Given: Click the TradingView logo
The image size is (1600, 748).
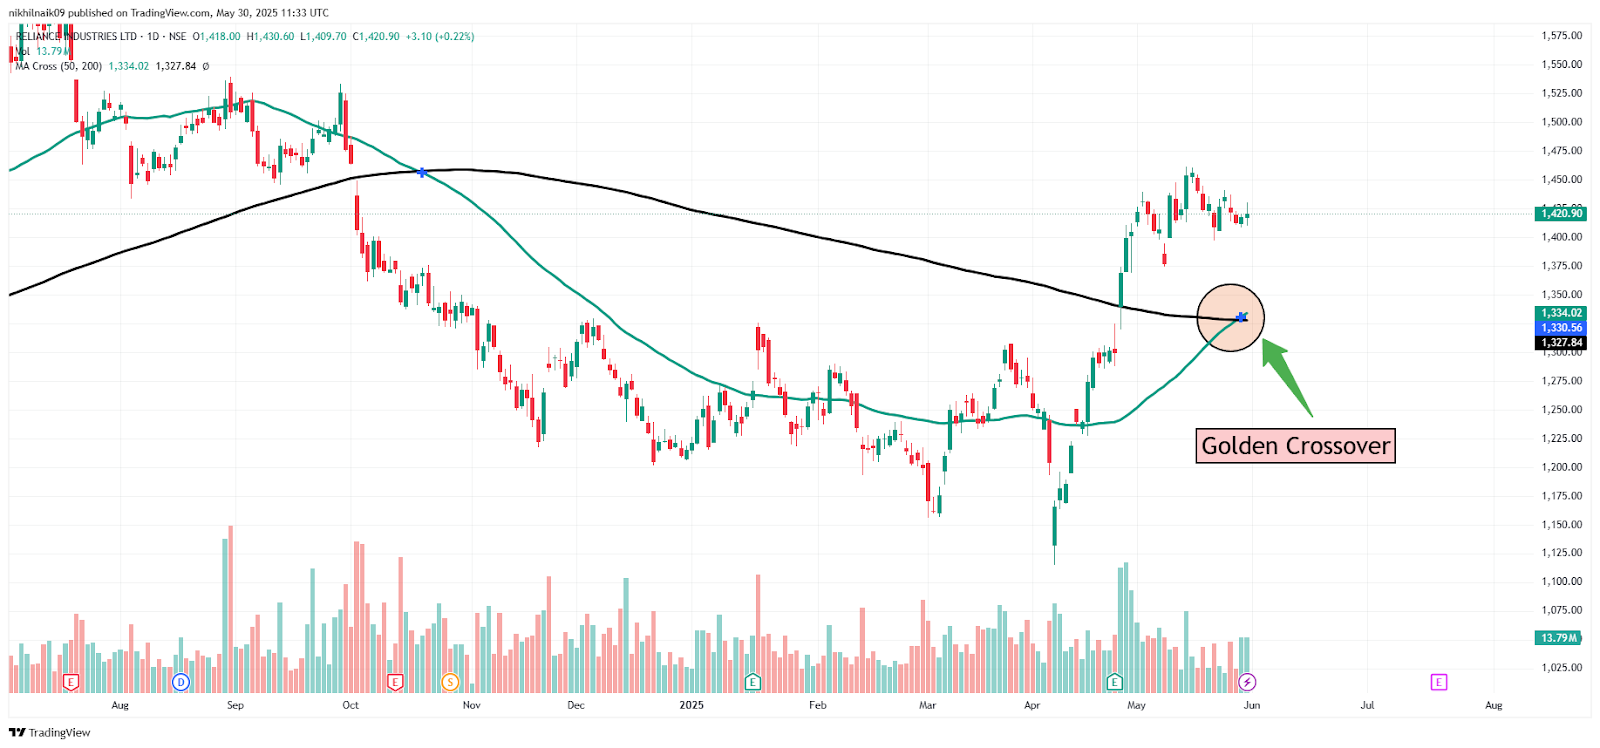Looking at the screenshot, I should pyautogui.click(x=49, y=732).
